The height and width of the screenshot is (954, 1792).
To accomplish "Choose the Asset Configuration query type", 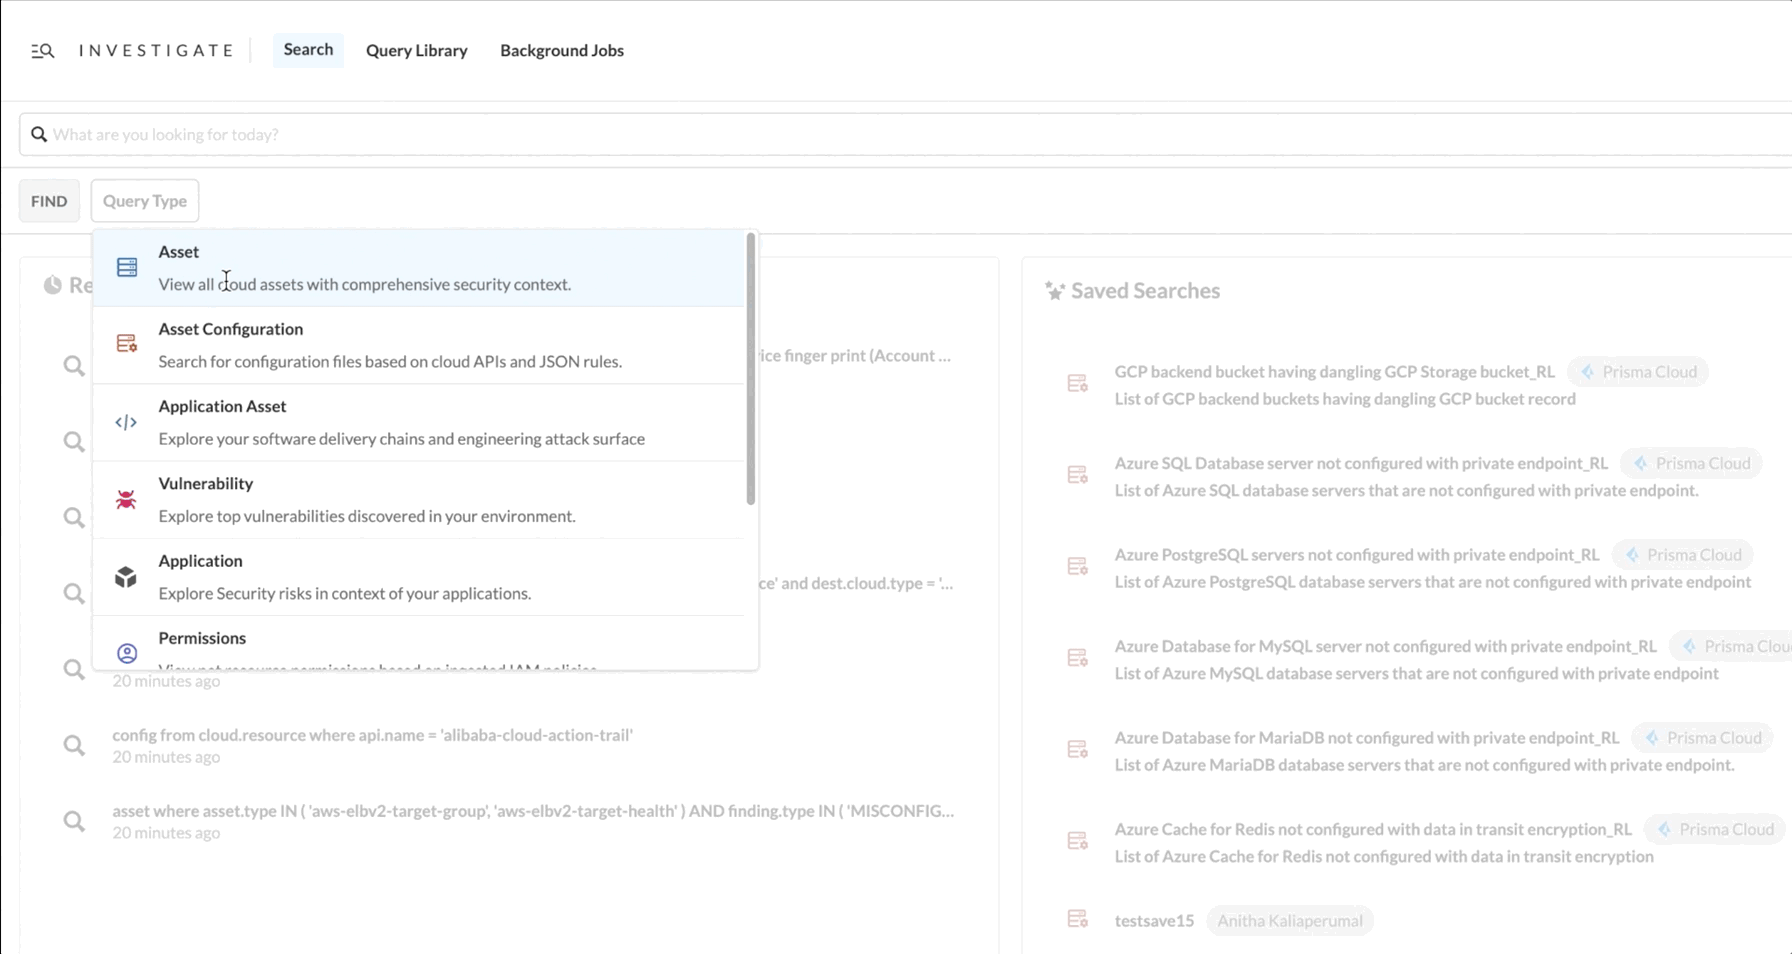I will [x=419, y=345].
